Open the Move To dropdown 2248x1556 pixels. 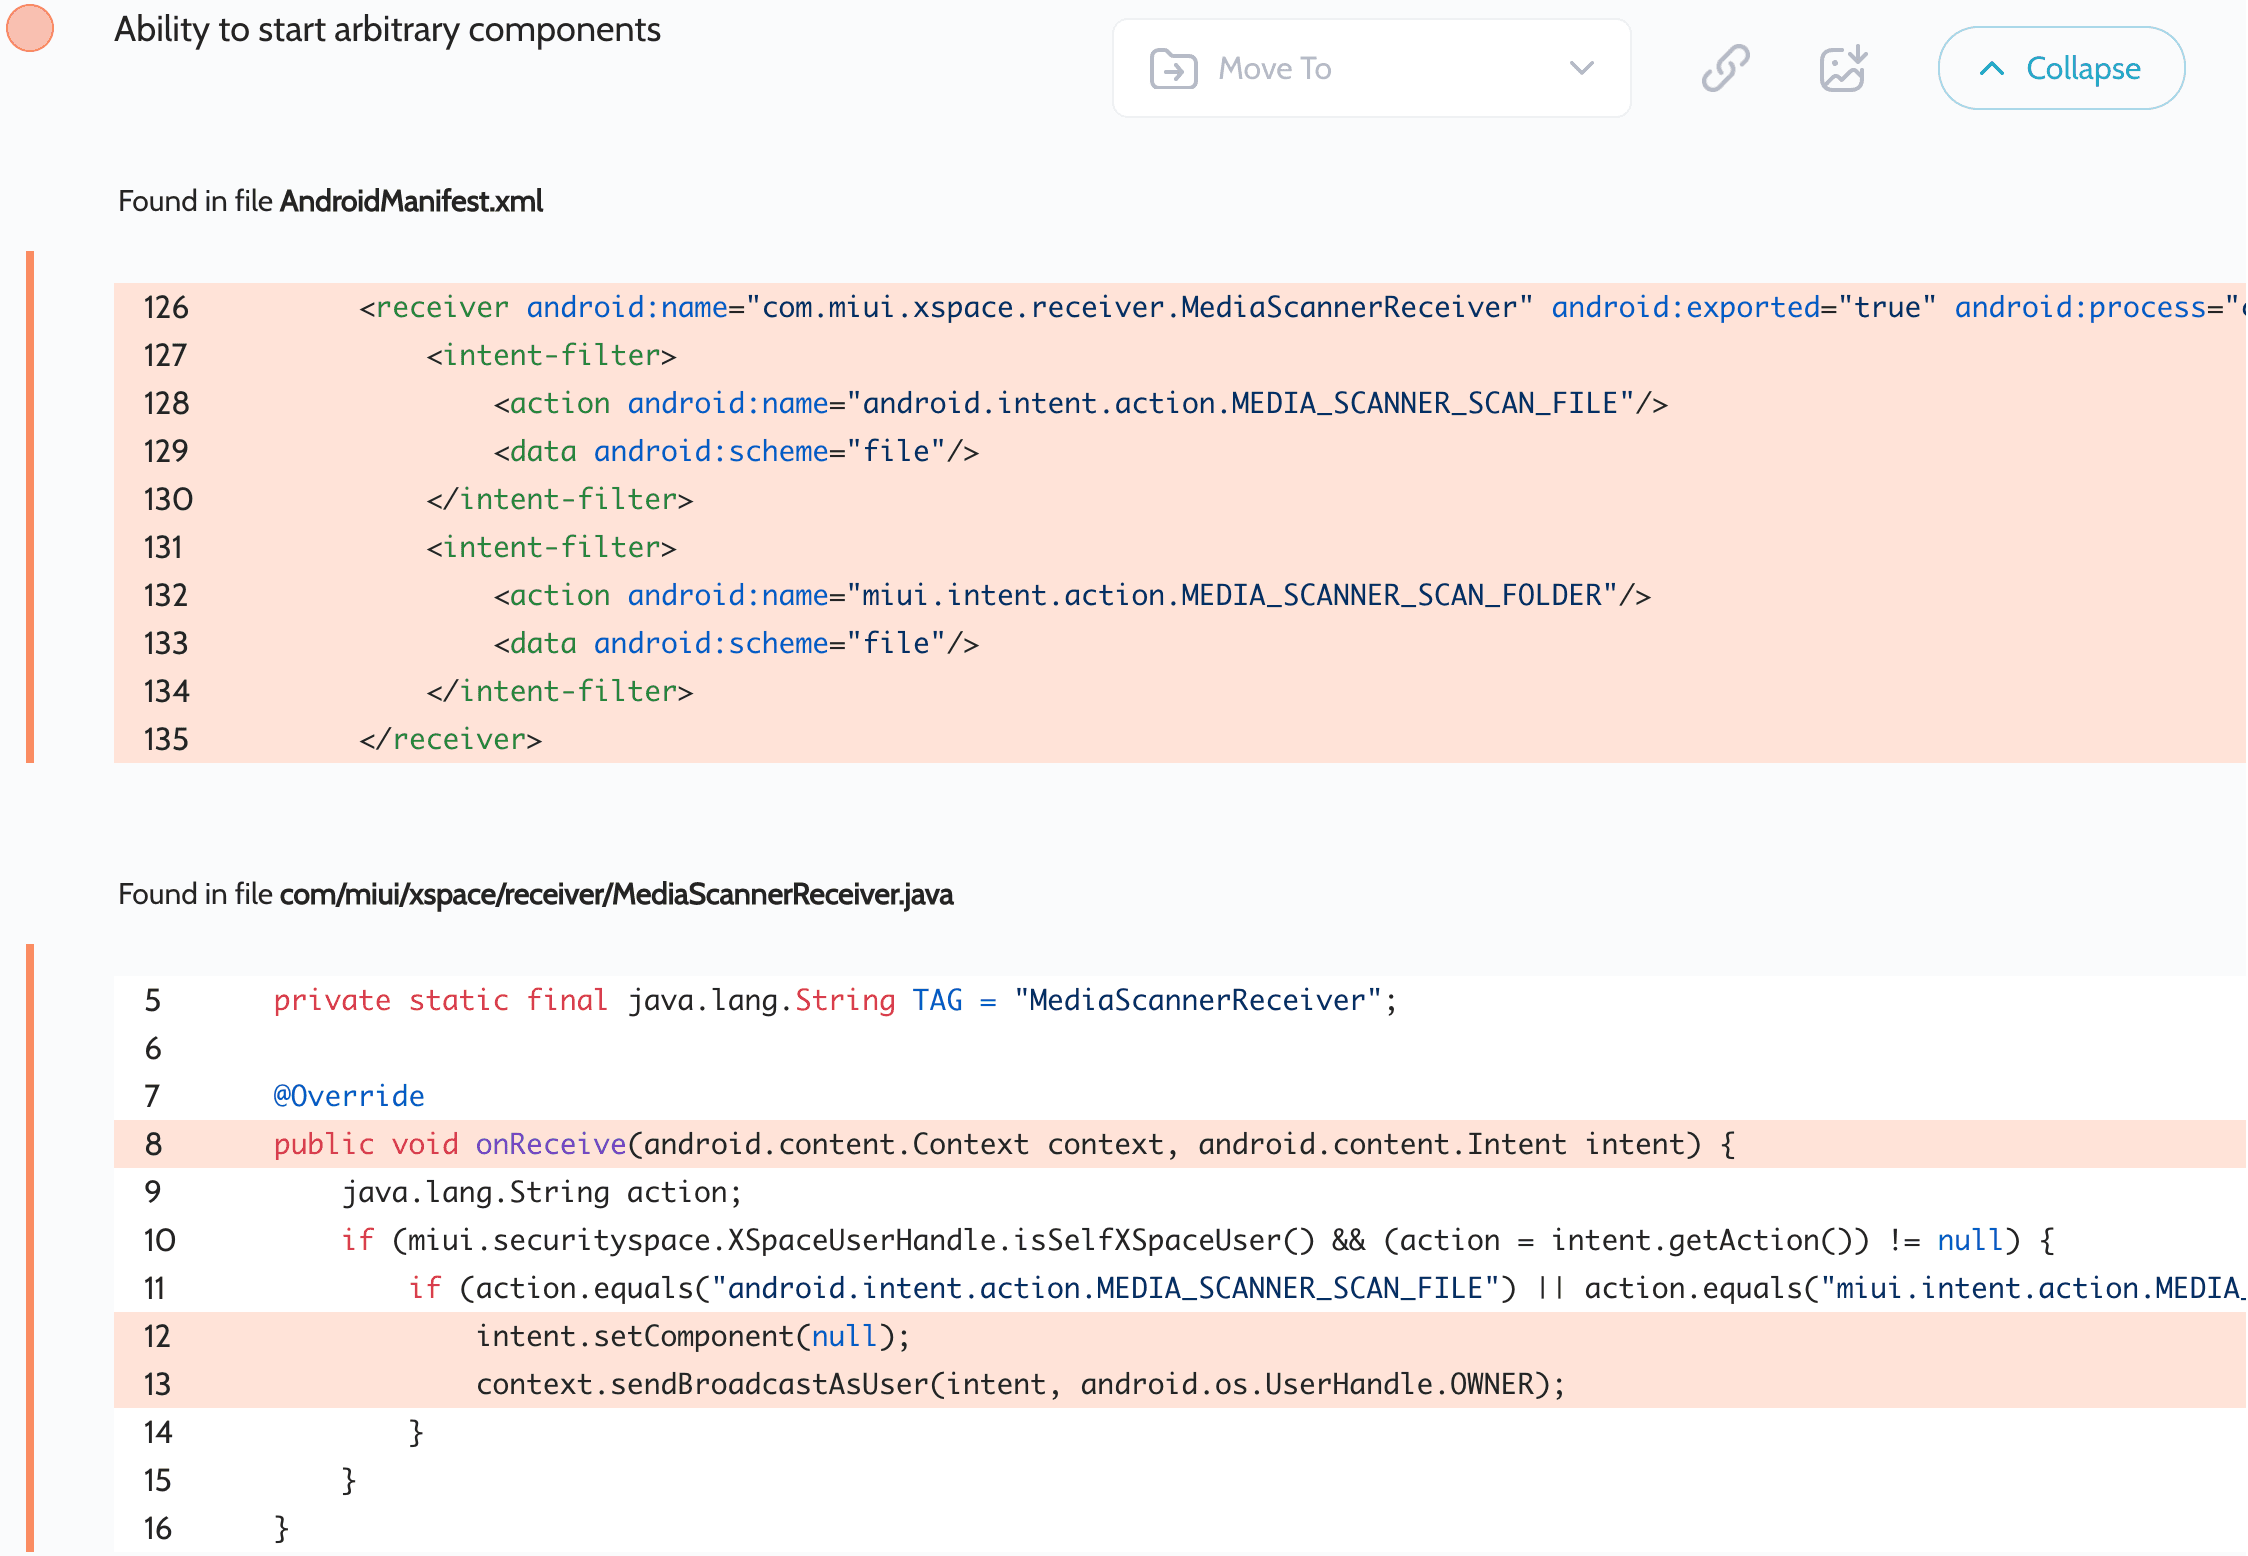coord(1370,68)
